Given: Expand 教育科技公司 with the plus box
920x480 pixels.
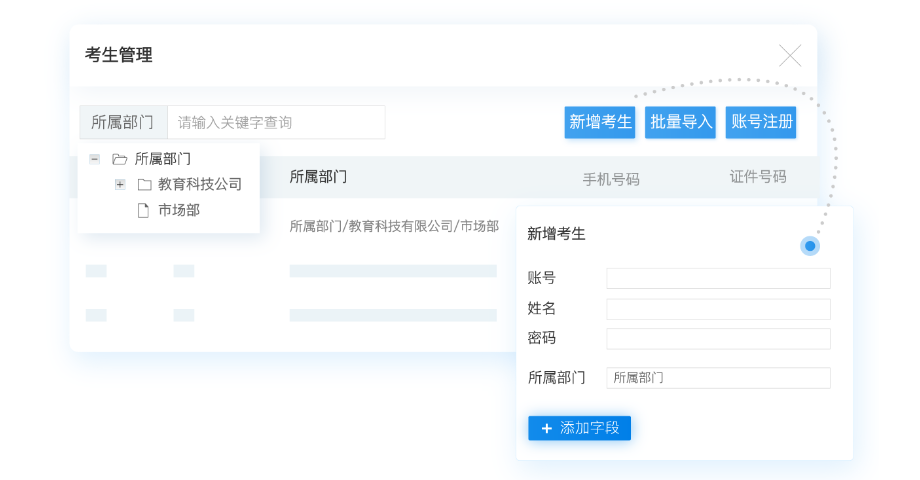Looking at the screenshot, I should [x=119, y=184].
